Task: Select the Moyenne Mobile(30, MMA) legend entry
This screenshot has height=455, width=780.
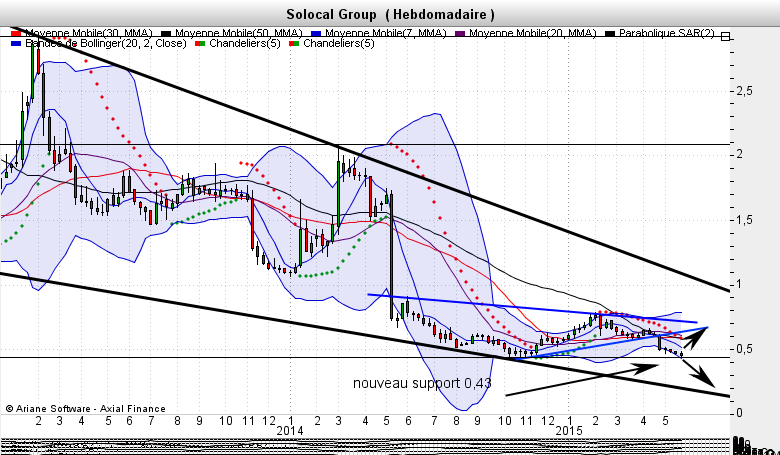Action: coord(82,33)
